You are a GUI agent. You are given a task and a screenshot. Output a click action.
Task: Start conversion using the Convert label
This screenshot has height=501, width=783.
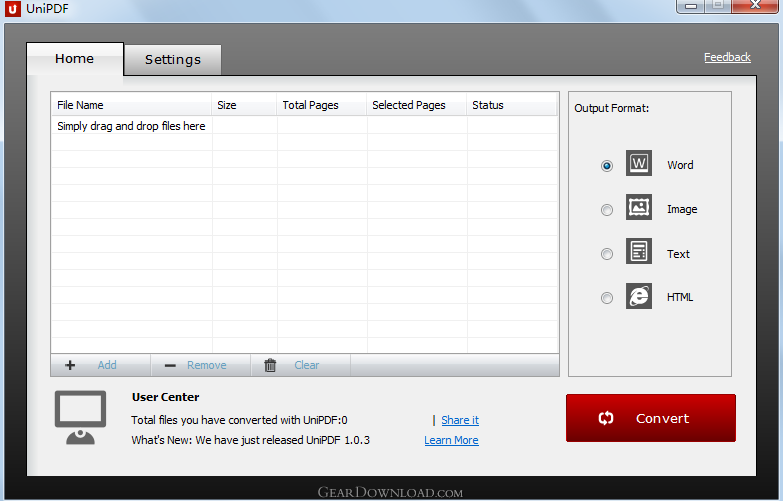click(x=662, y=419)
